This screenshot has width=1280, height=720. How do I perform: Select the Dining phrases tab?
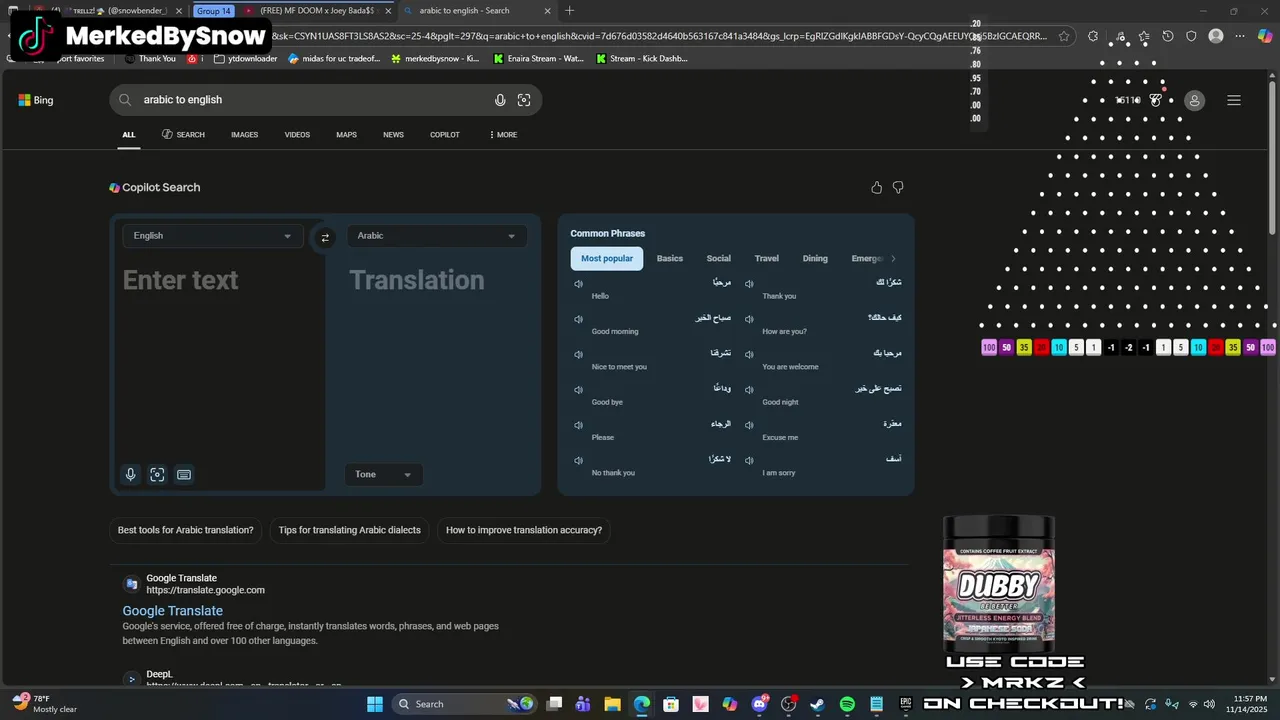pyautogui.click(x=815, y=258)
